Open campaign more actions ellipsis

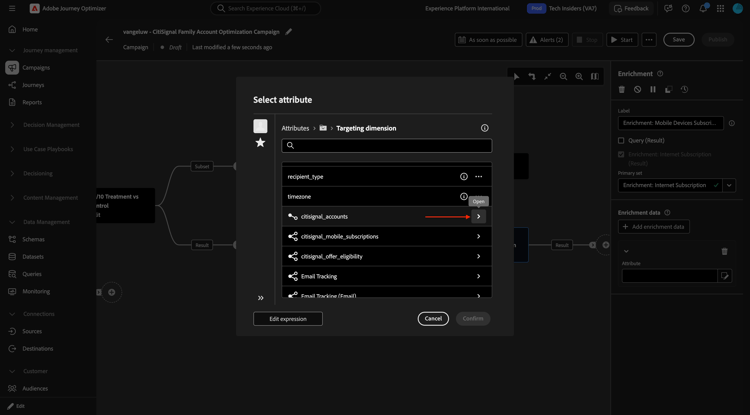point(649,40)
